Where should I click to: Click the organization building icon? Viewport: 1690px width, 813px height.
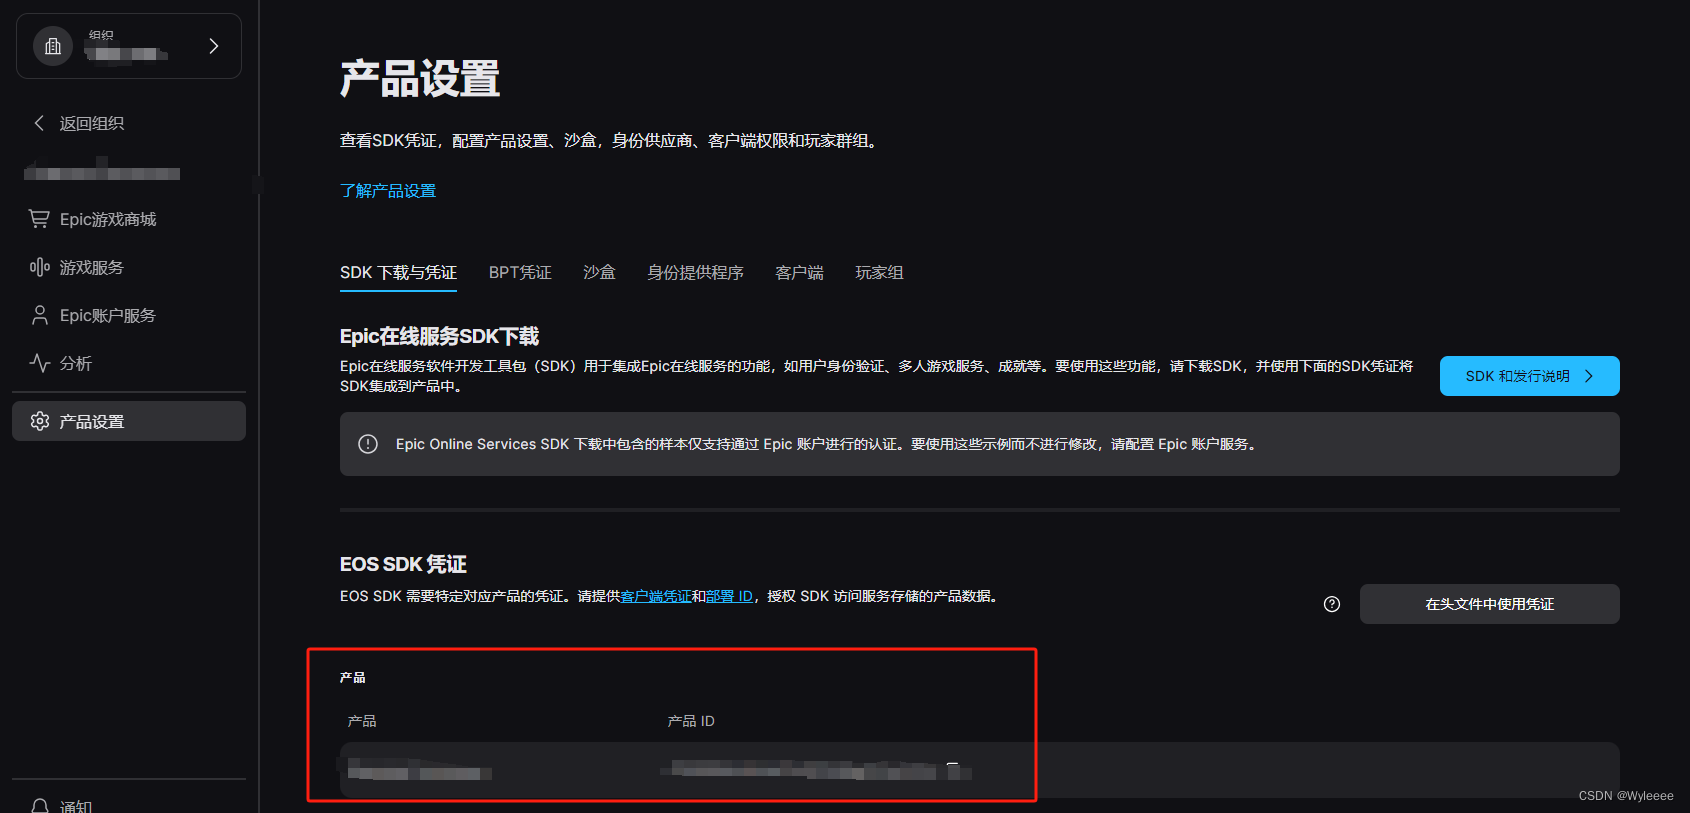click(x=53, y=46)
